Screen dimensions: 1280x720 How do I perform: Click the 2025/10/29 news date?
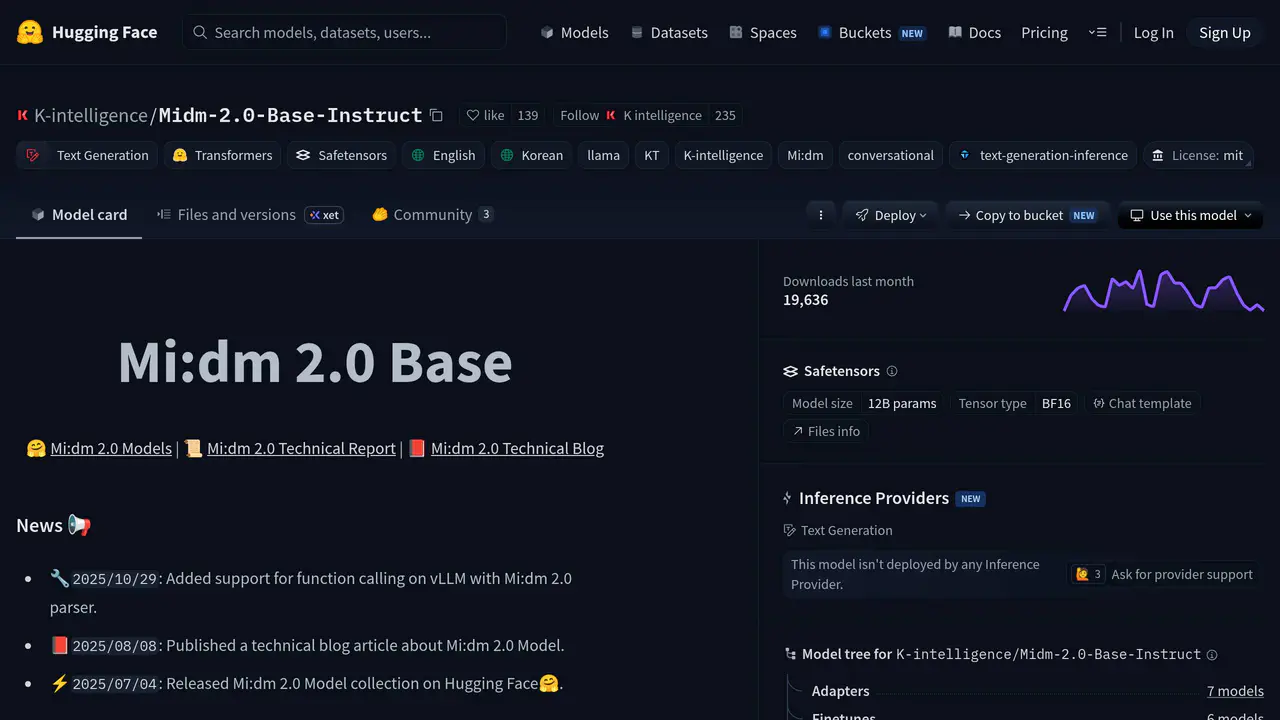(115, 579)
